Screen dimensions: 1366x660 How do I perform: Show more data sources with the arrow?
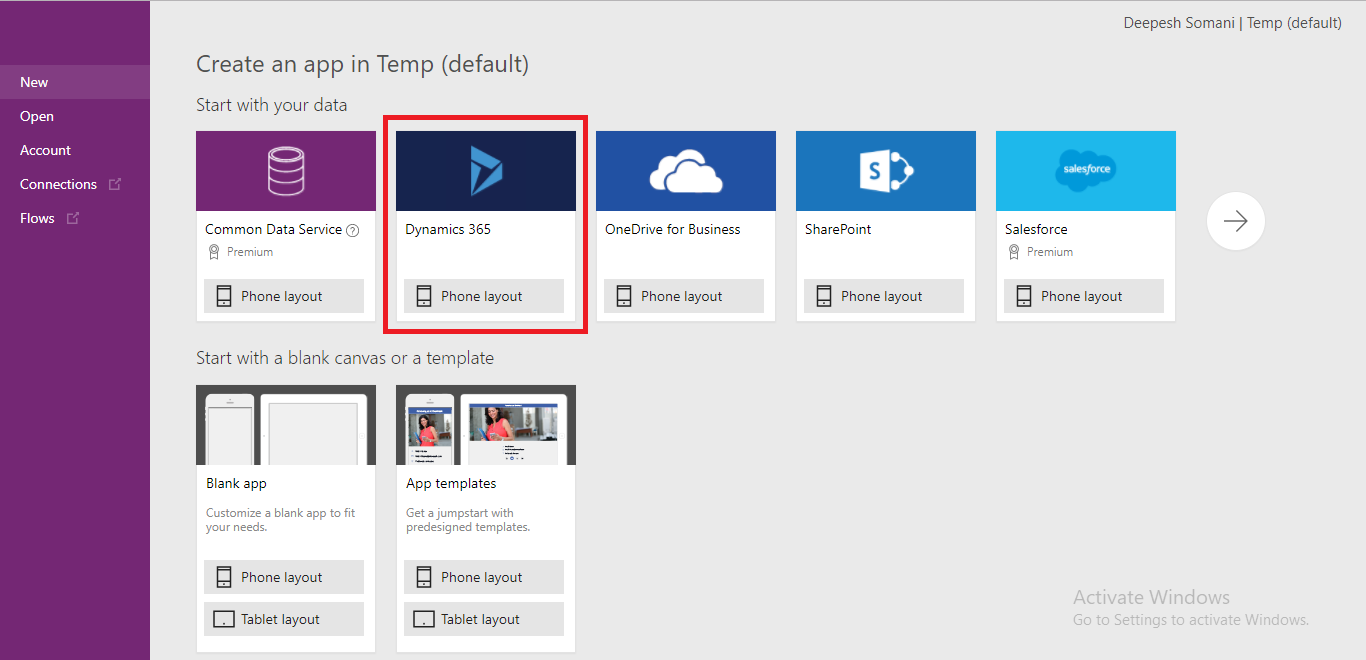pyautogui.click(x=1236, y=221)
